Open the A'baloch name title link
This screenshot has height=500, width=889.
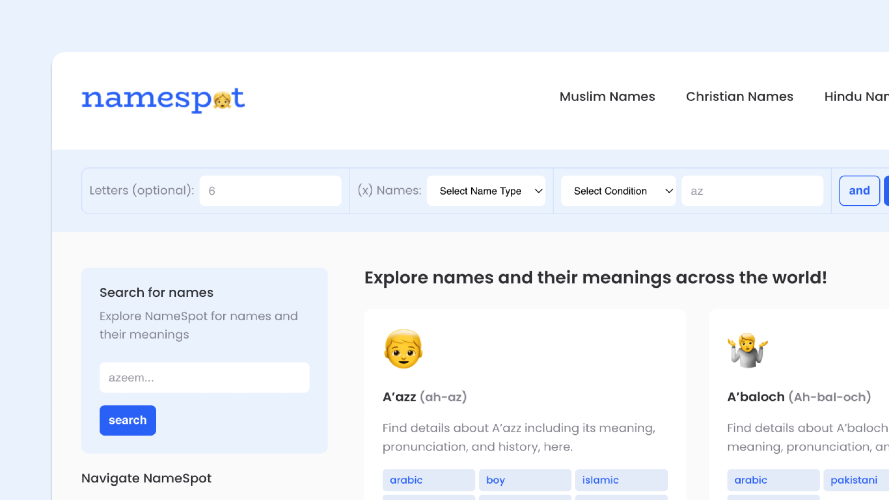pos(756,397)
